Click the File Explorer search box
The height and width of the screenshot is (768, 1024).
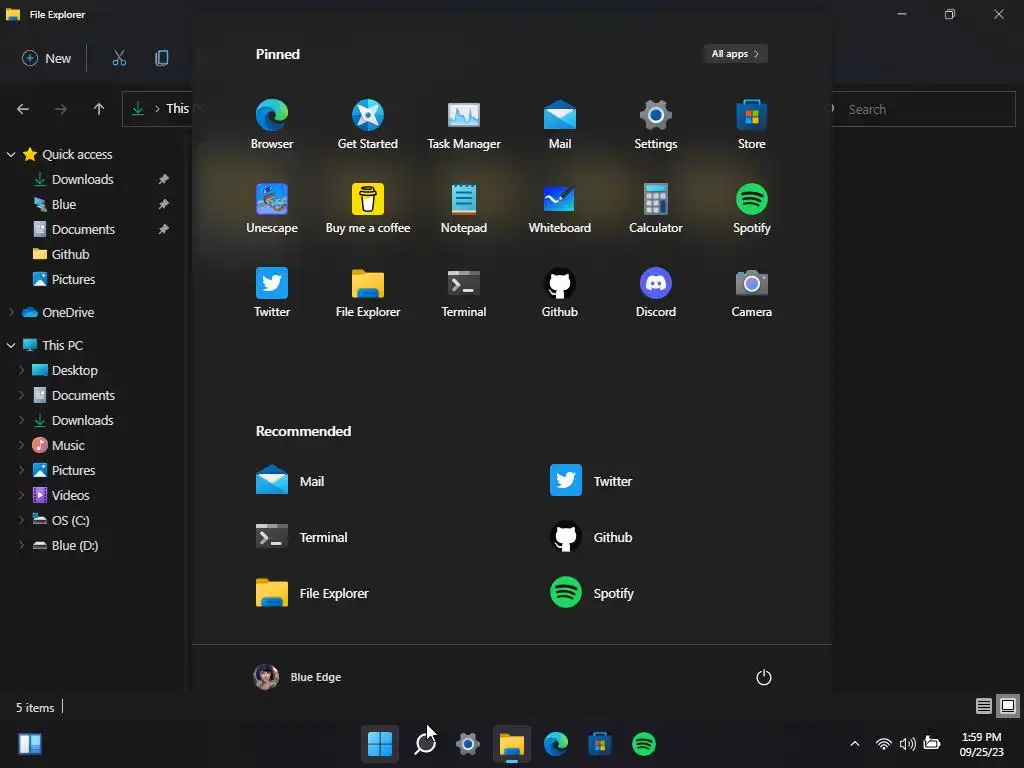point(921,109)
